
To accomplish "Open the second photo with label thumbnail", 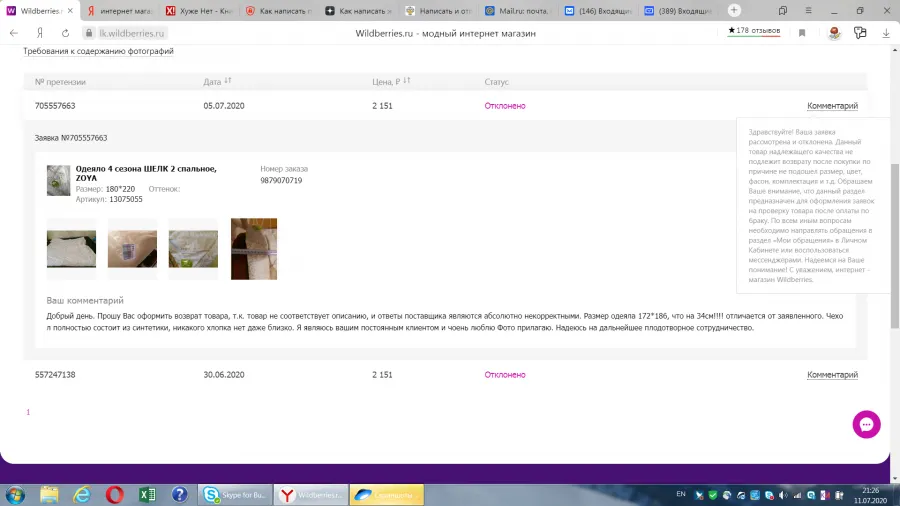I will click(132, 249).
